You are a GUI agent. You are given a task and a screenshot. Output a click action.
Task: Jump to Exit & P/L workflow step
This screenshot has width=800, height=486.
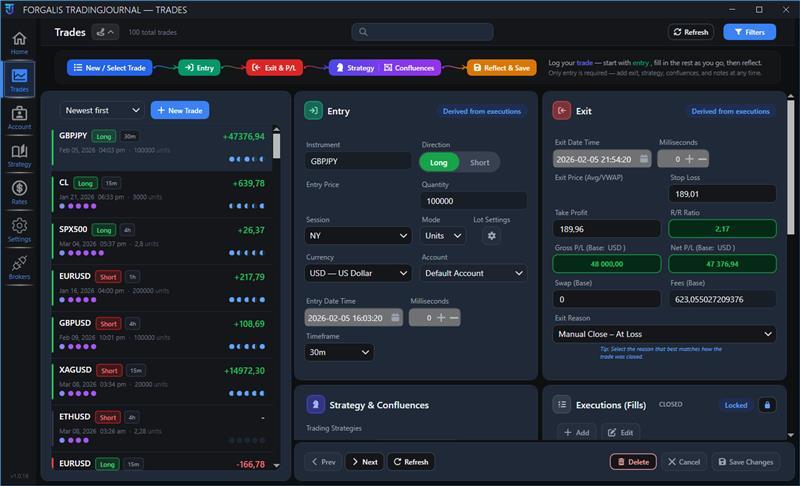coord(274,68)
